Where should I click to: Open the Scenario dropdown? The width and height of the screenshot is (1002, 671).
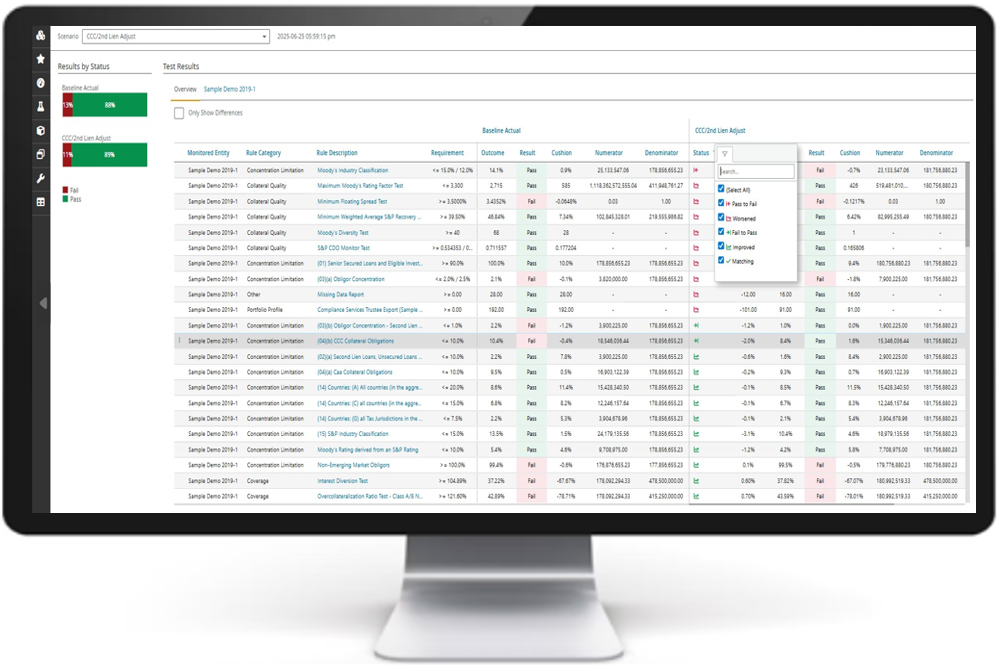click(x=175, y=36)
